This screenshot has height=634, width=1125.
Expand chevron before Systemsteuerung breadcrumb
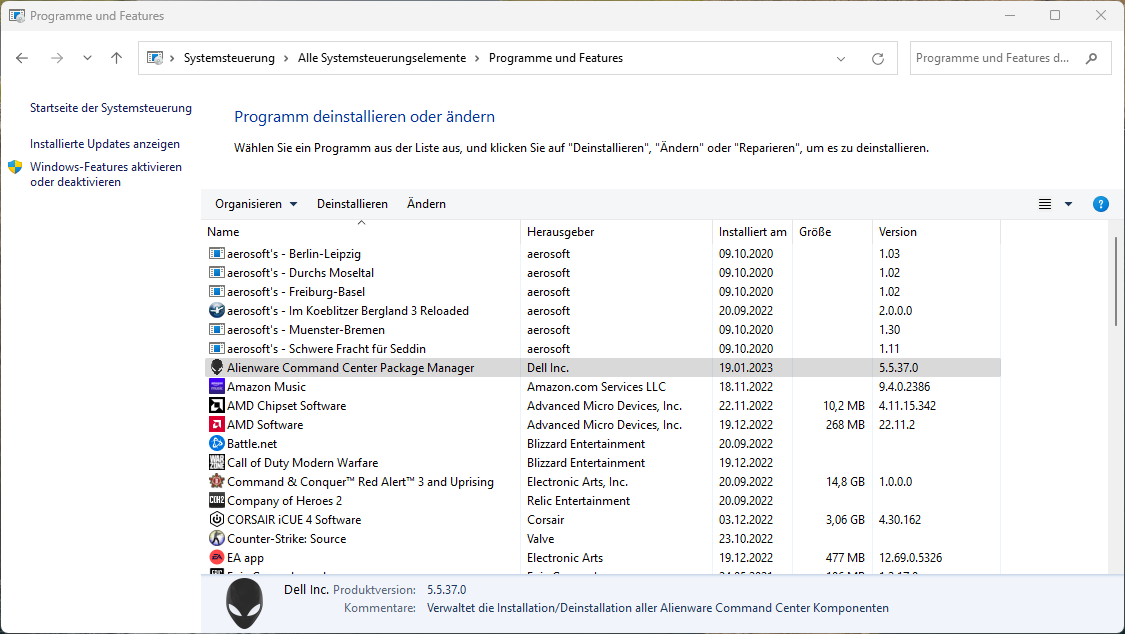click(x=172, y=58)
